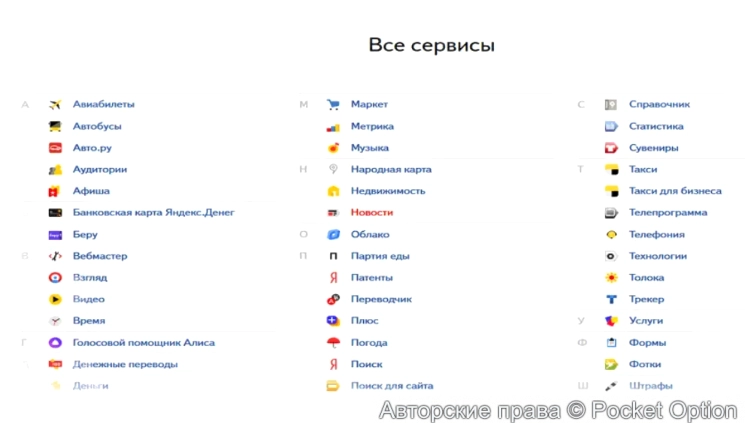Click the red umbrella icon for Погода

tap(333, 342)
